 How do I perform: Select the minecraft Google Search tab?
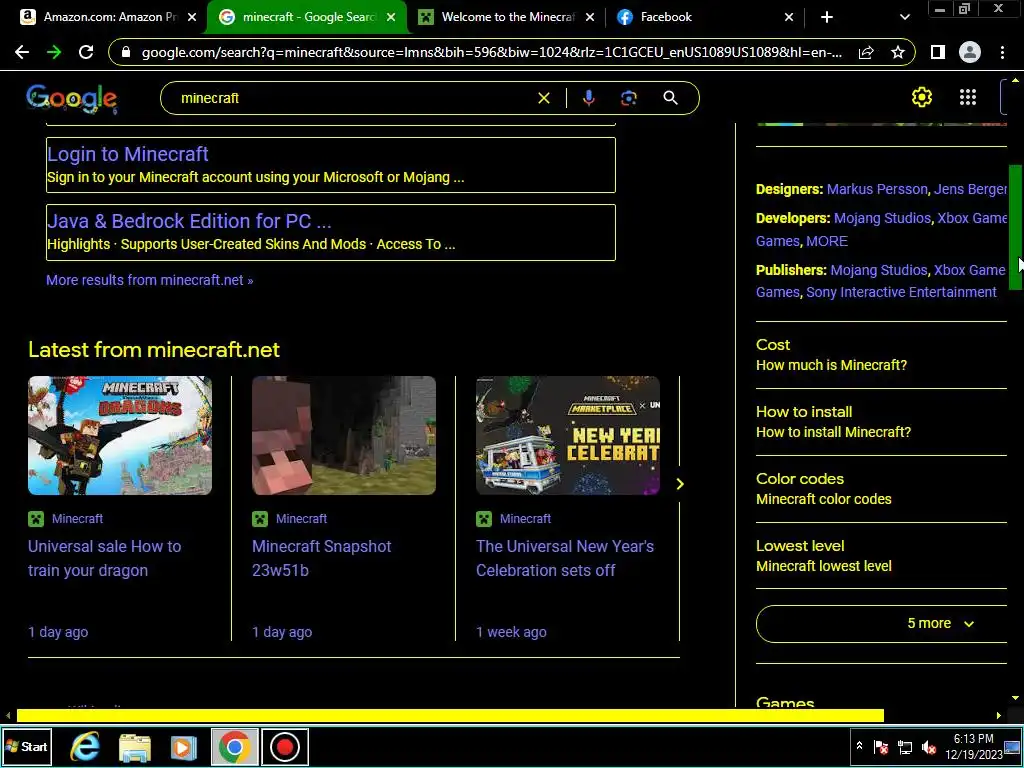click(x=300, y=17)
